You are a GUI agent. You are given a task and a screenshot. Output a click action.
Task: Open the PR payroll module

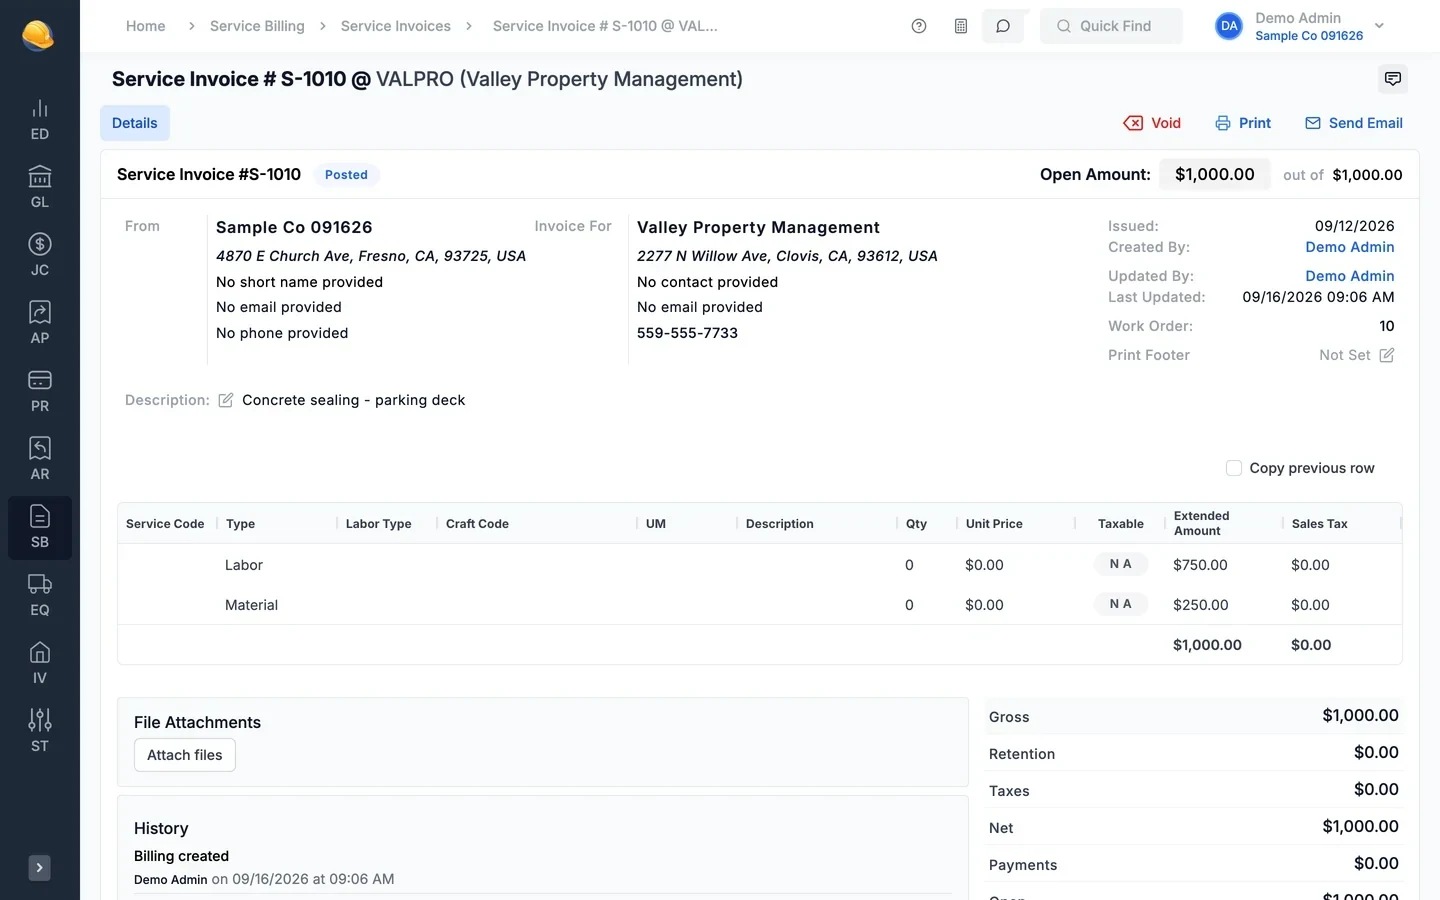[x=40, y=392]
